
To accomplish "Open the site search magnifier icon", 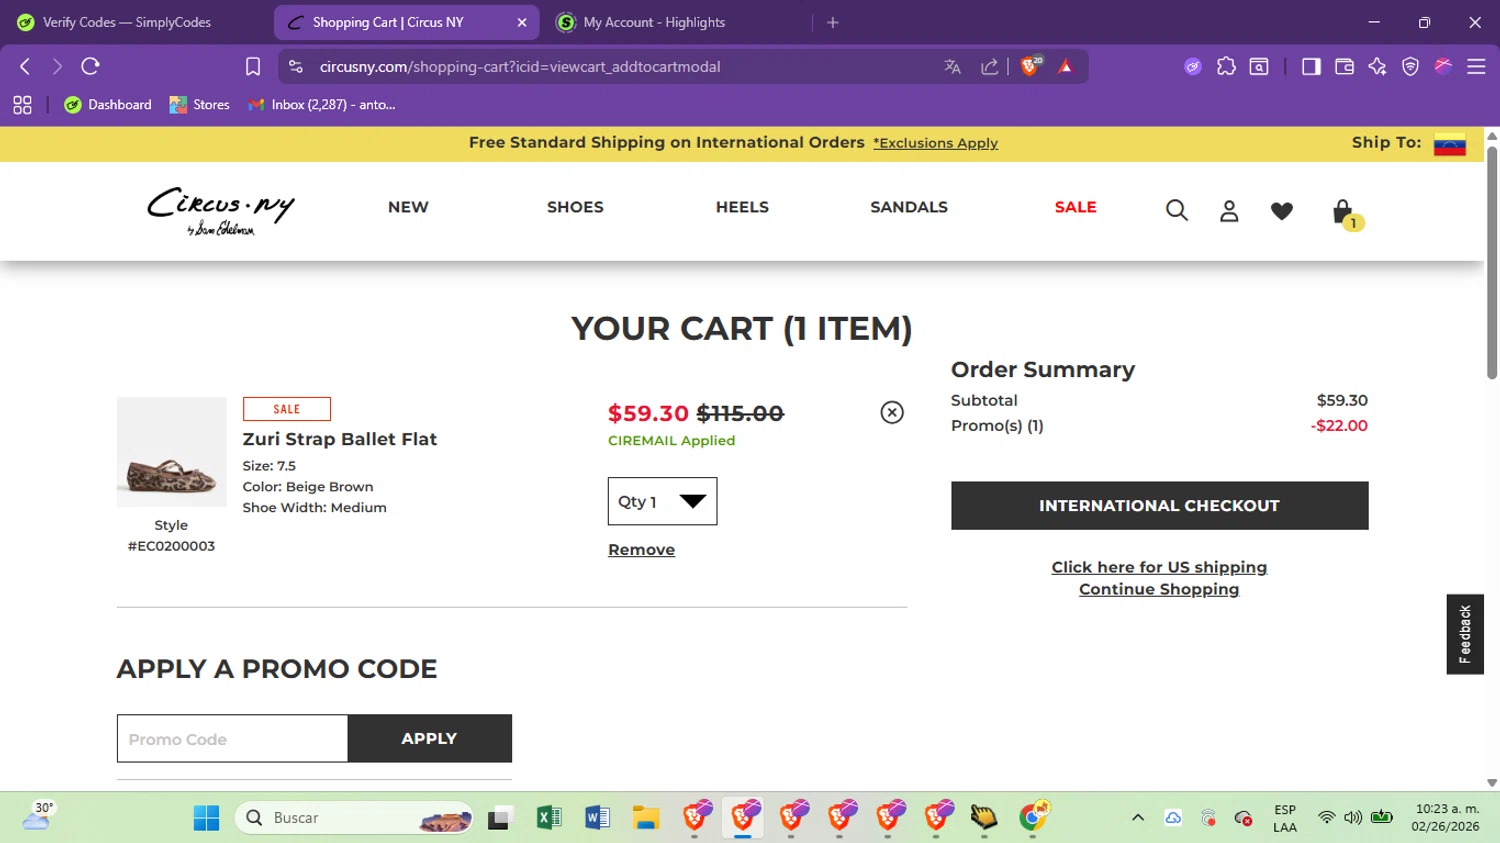I will 1176,210.
